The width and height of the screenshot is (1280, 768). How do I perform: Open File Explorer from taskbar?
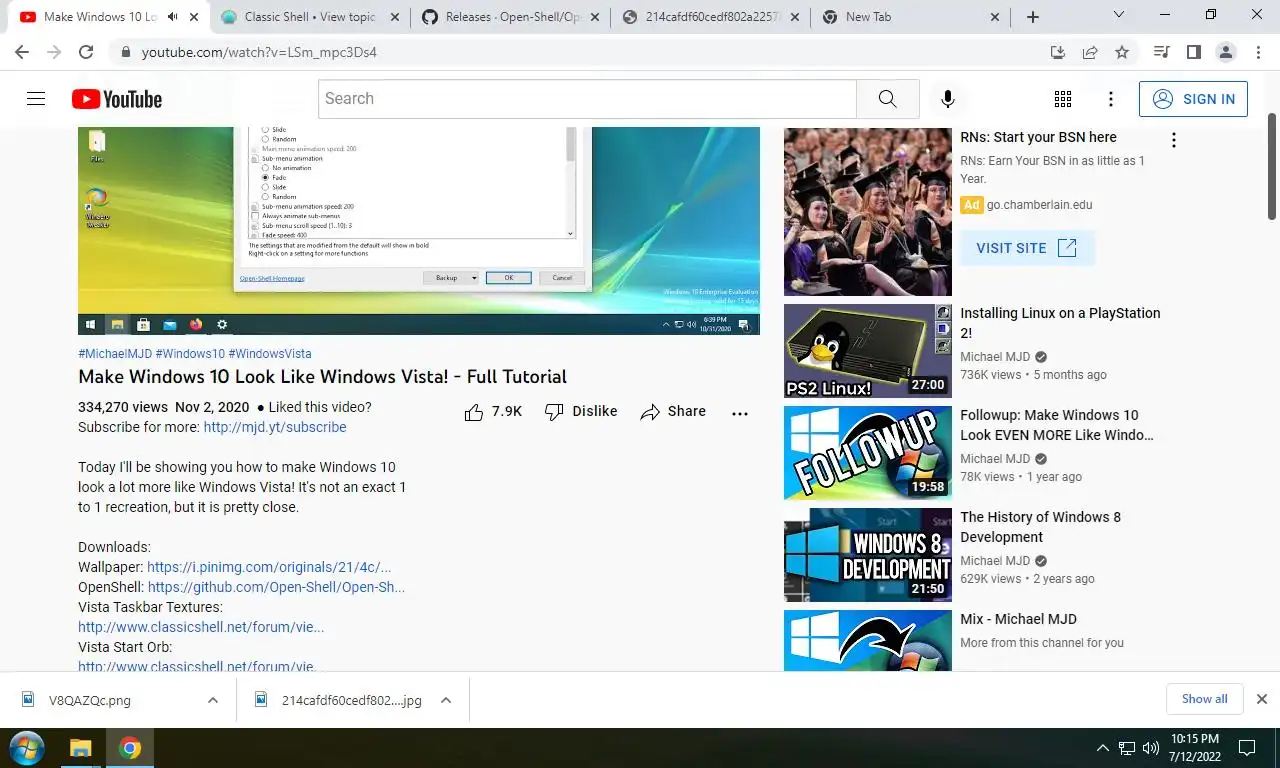[x=80, y=748]
